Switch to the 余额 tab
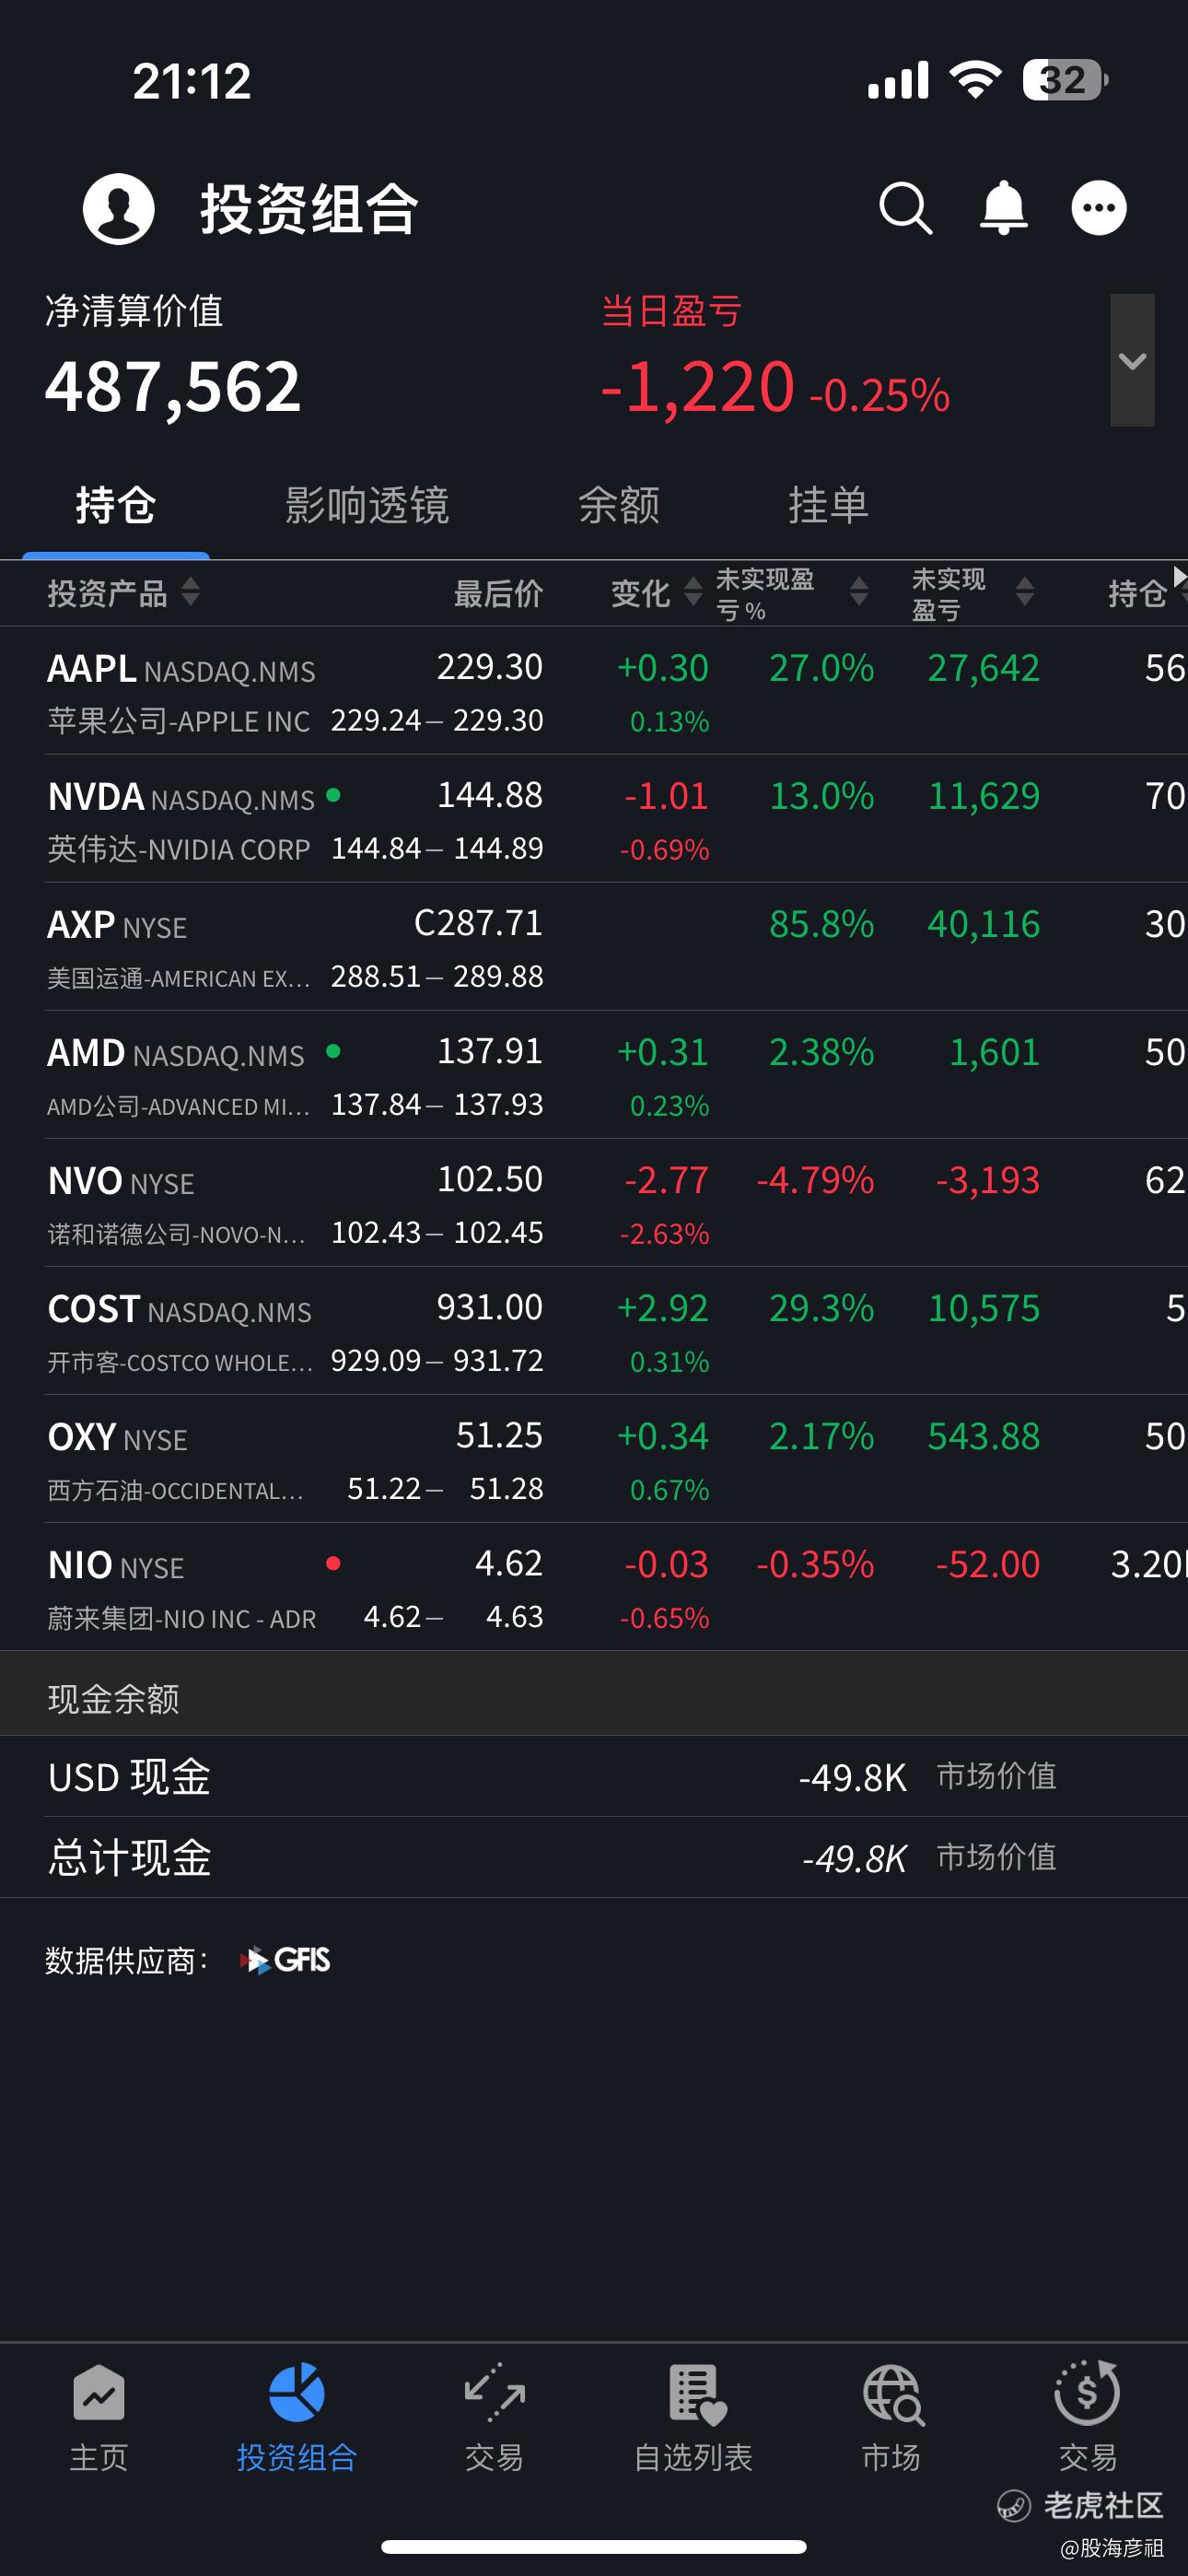Viewport: 1188px width, 2576px height. click(x=619, y=505)
